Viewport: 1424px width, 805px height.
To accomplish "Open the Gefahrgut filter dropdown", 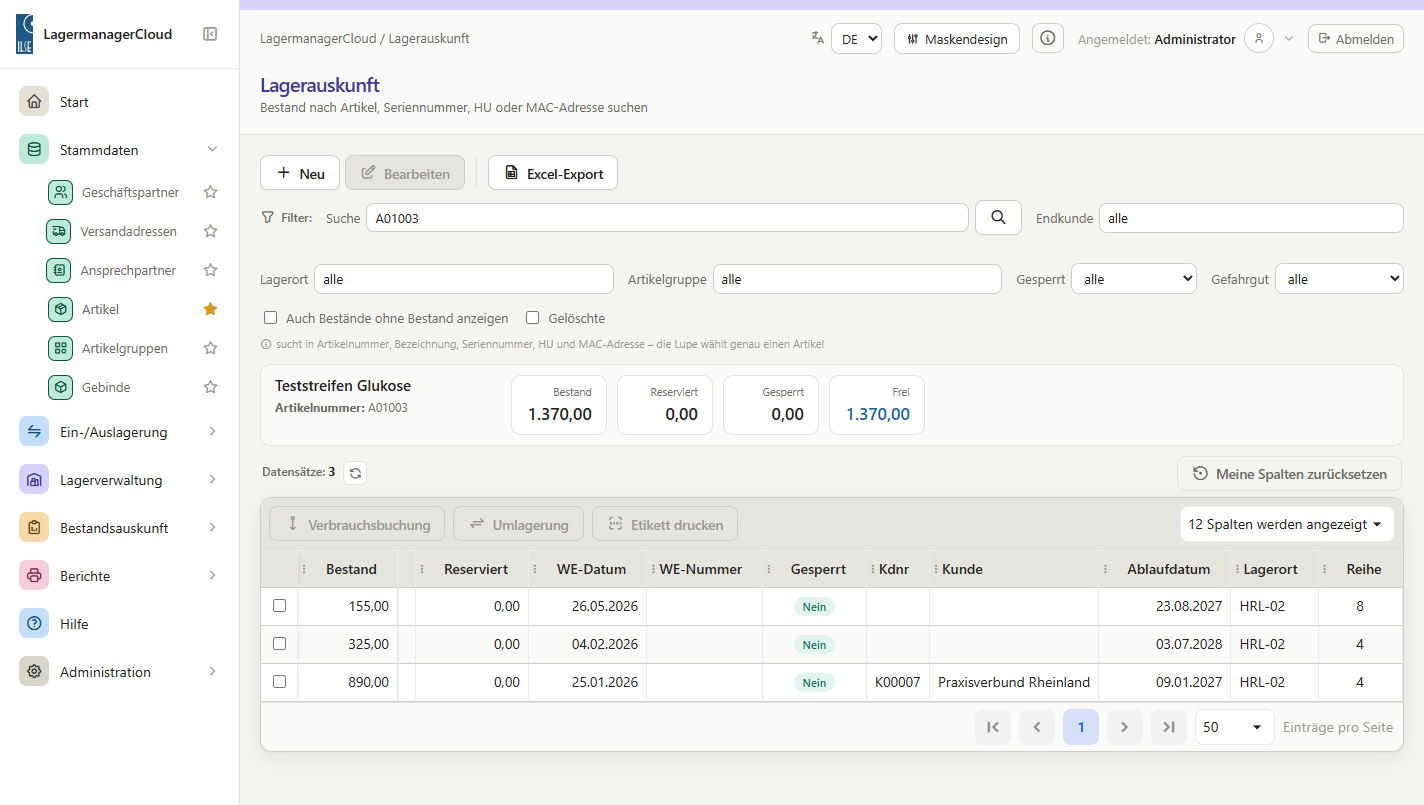I will (x=1339, y=279).
